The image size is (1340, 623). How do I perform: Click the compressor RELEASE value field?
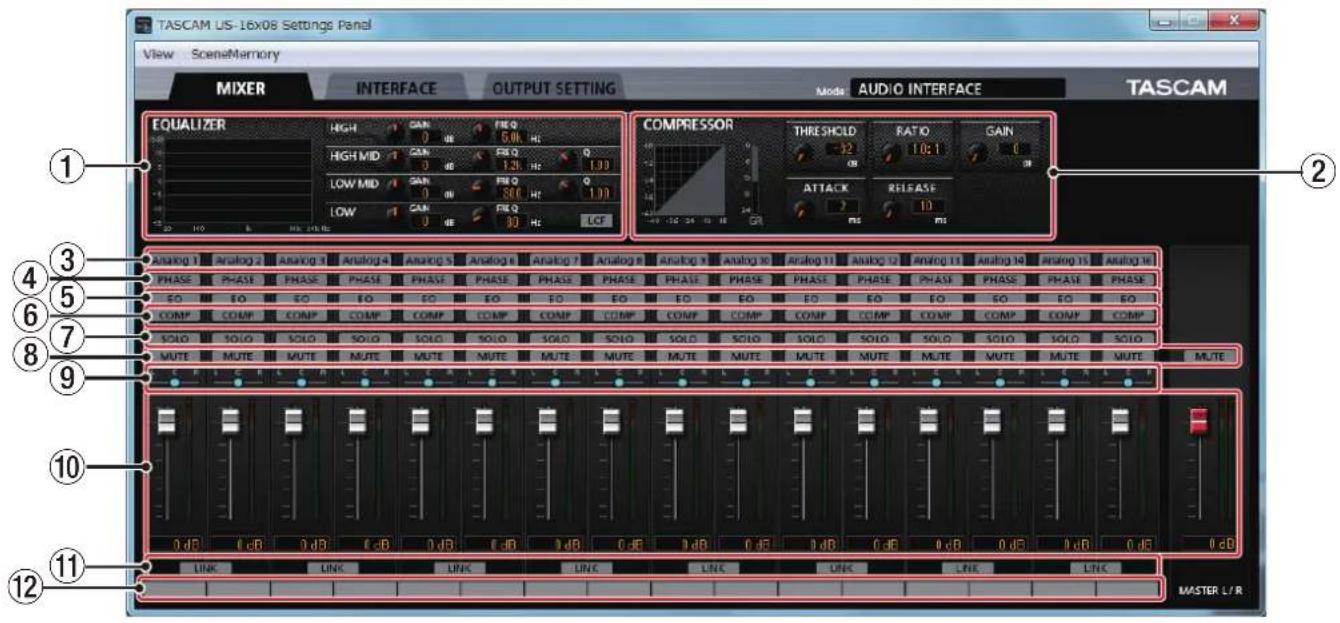click(927, 206)
